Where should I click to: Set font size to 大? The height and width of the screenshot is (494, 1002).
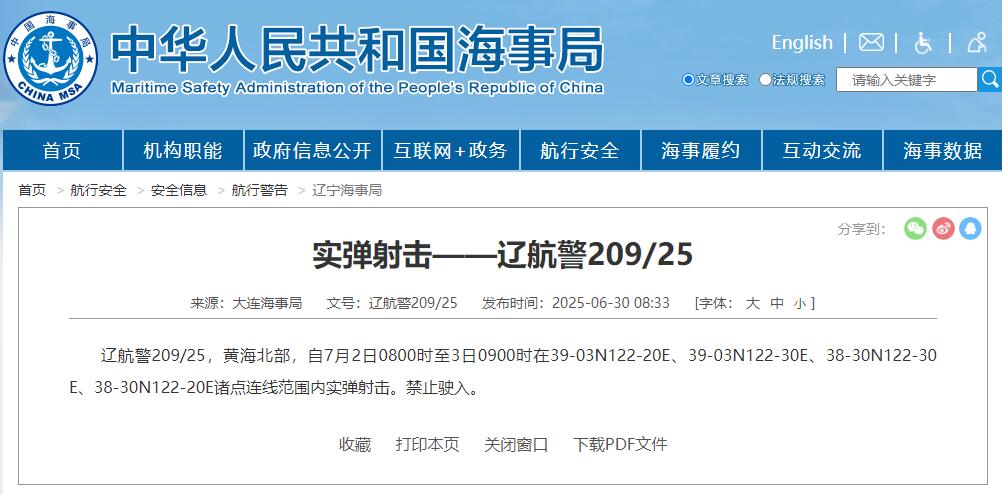point(752,303)
